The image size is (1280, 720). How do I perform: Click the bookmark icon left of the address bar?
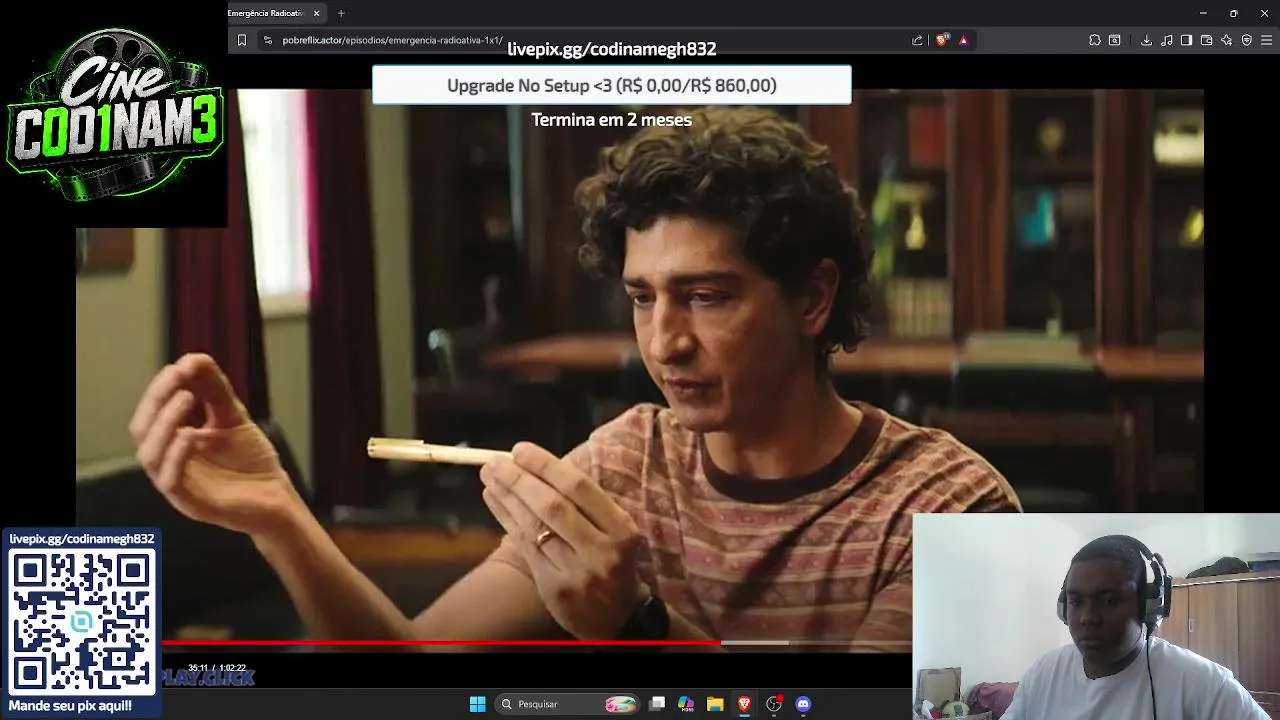tap(241, 40)
